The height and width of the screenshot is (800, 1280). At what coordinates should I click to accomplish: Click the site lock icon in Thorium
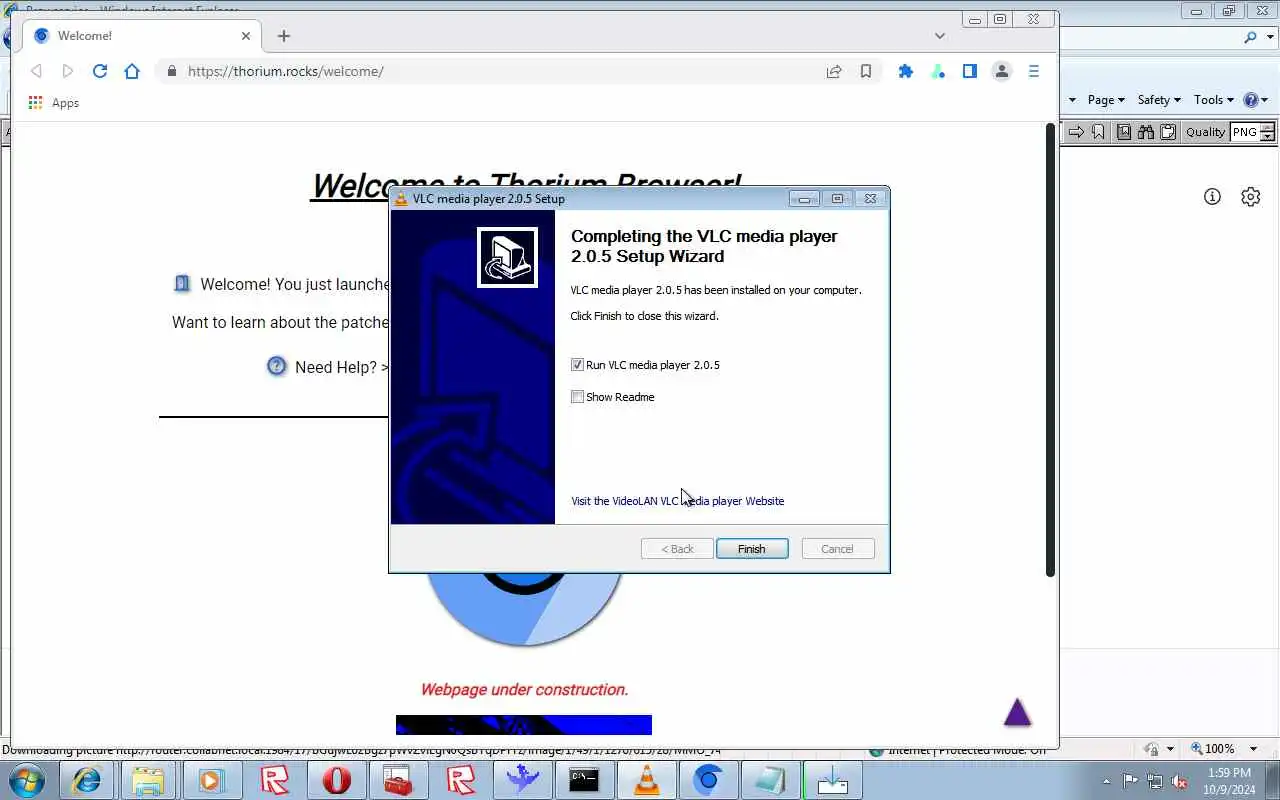pos(172,71)
